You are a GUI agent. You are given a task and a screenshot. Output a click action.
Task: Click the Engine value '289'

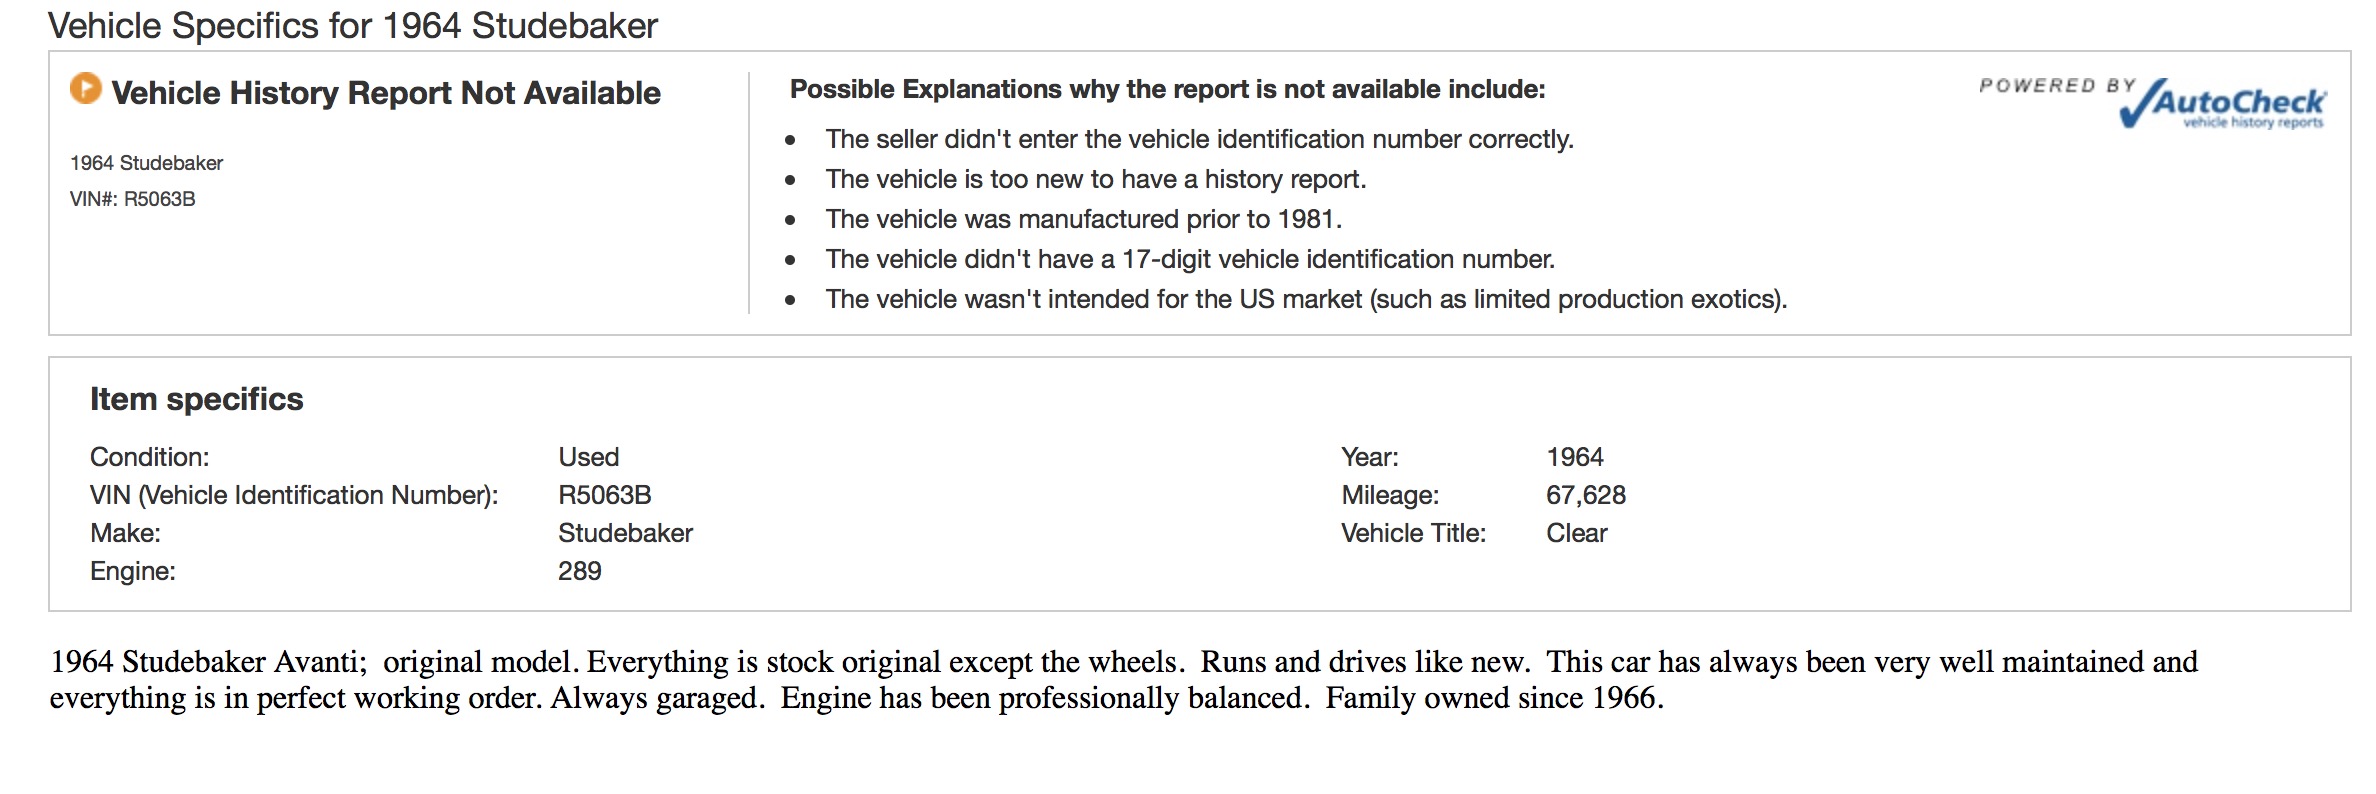579,571
